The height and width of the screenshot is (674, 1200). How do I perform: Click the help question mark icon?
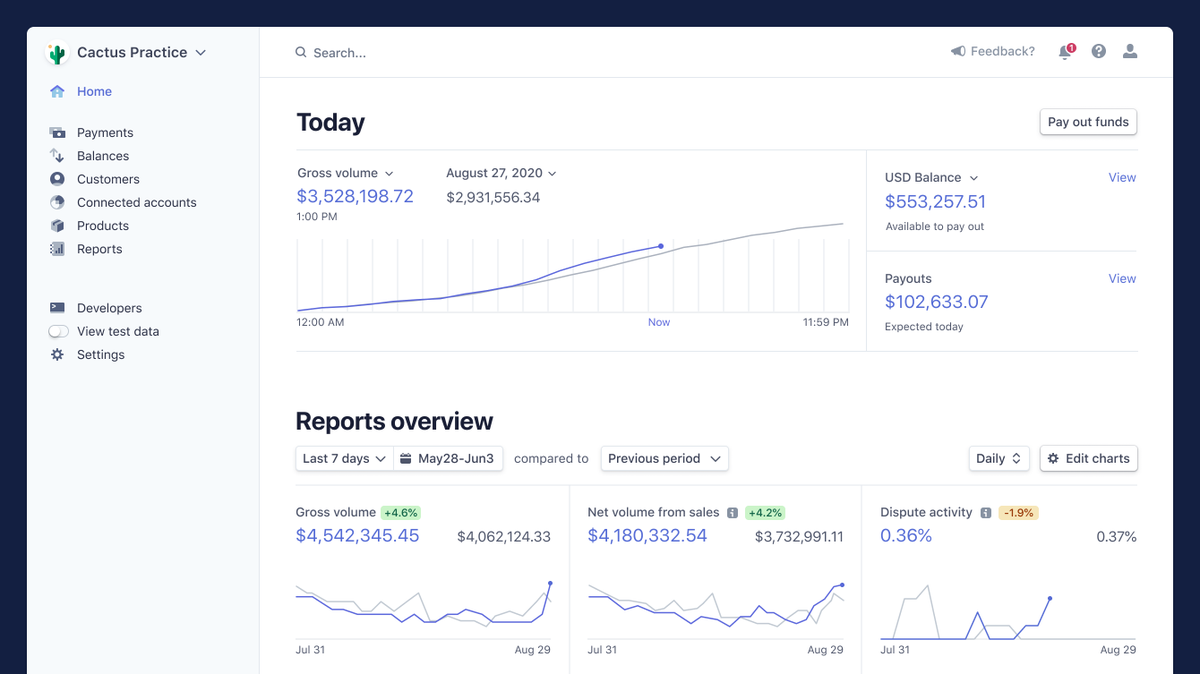click(1098, 51)
